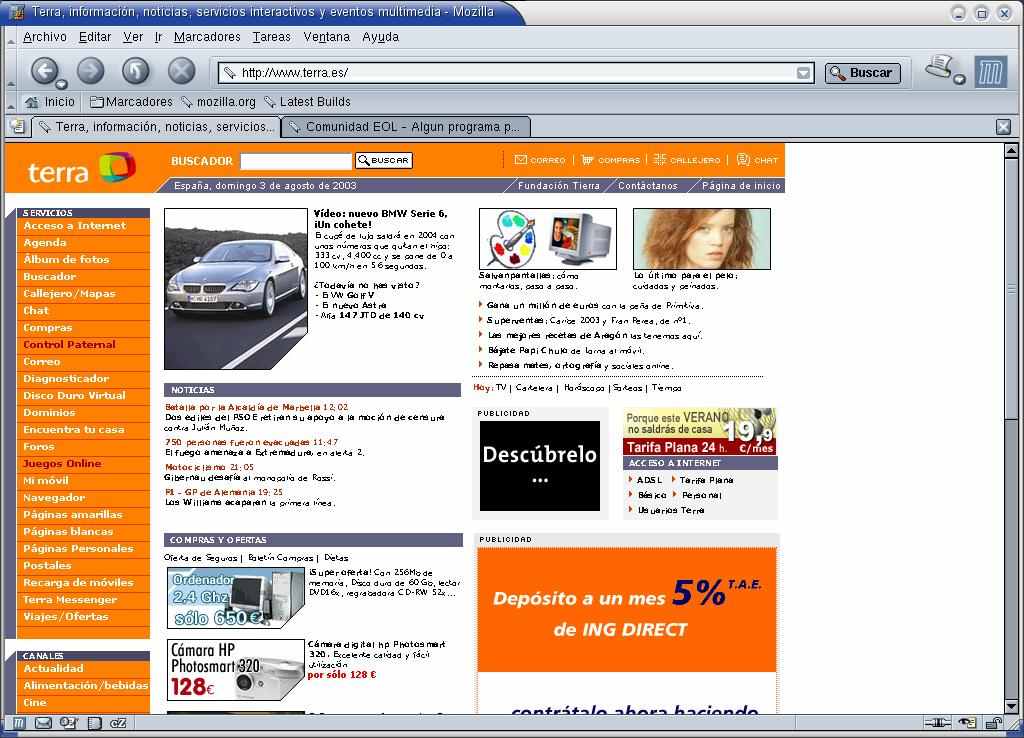Click the Terra page BUSCAR button
The image size is (1024, 738).
[x=384, y=161]
